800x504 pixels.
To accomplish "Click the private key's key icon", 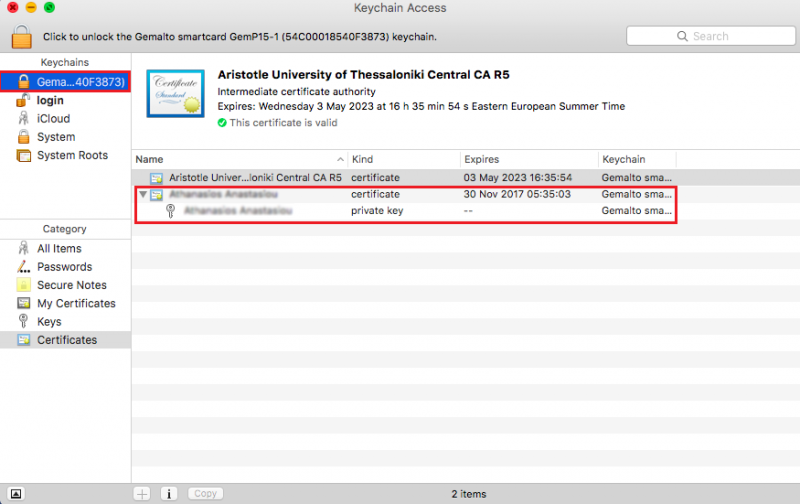I will coord(170,211).
